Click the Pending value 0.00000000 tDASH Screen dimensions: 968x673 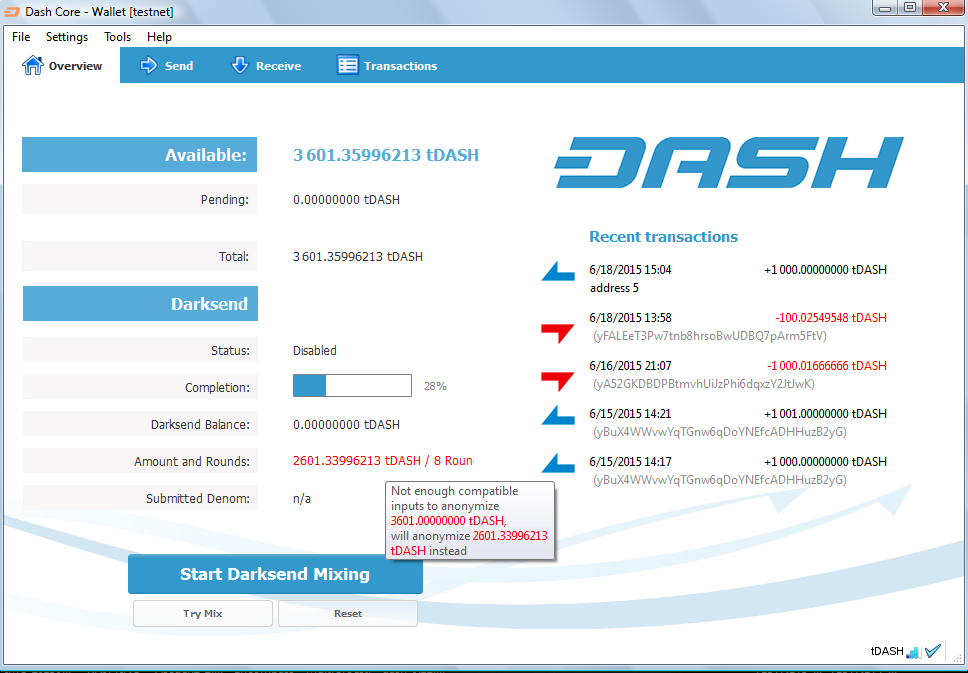point(346,200)
